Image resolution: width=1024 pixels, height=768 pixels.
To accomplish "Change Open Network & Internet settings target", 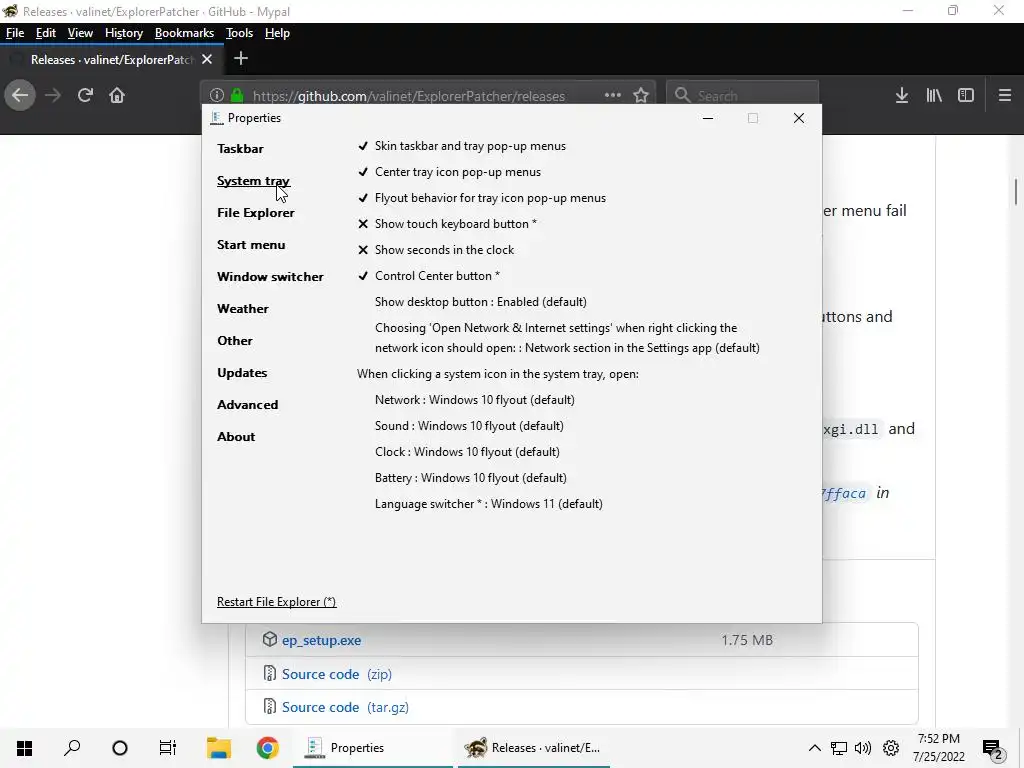I will point(567,338).
